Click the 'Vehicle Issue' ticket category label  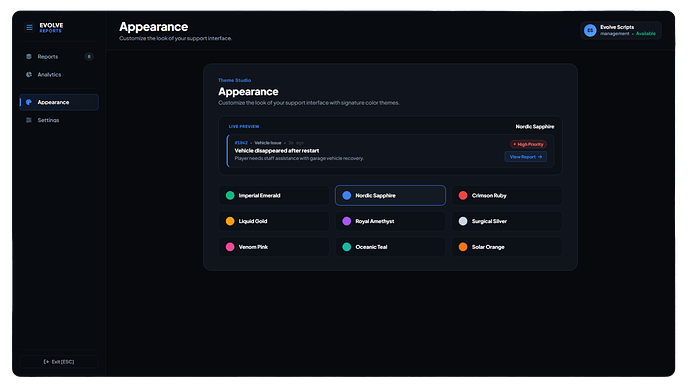[x=268, y=143]
